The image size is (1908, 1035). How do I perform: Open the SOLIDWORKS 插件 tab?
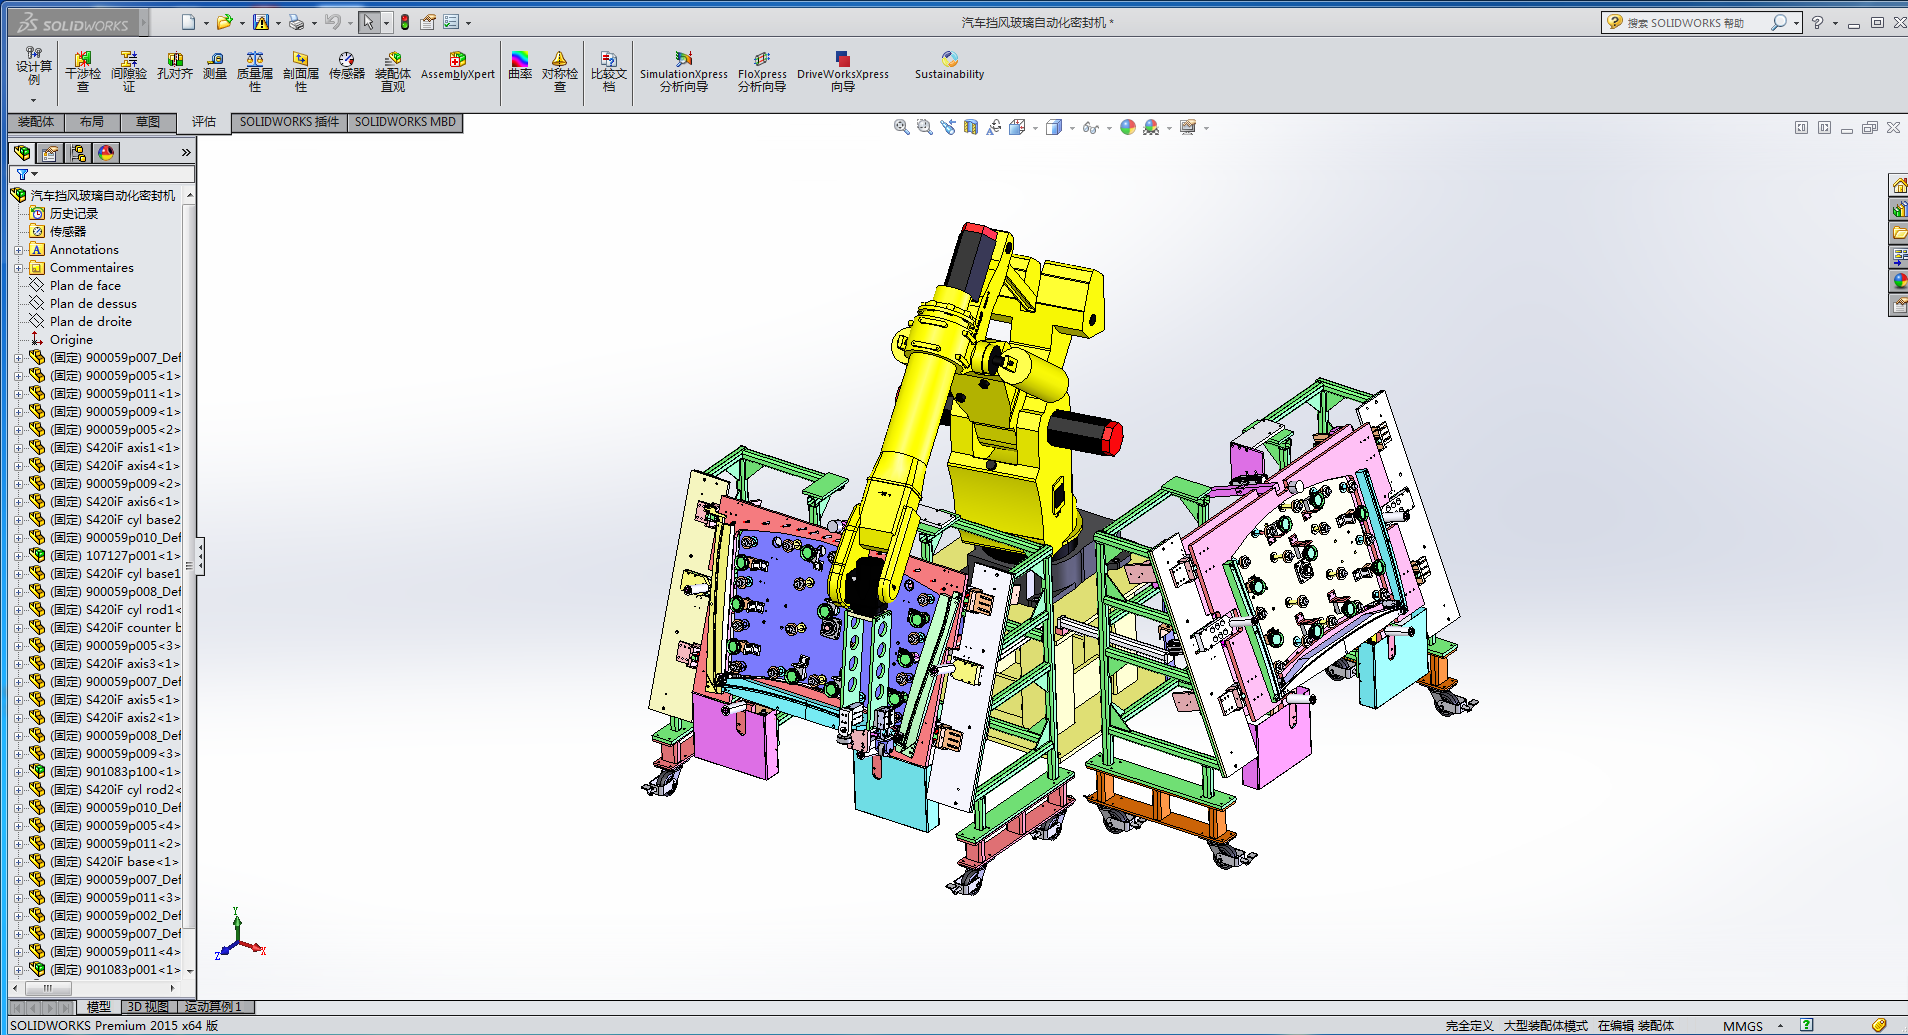point(289,122)
